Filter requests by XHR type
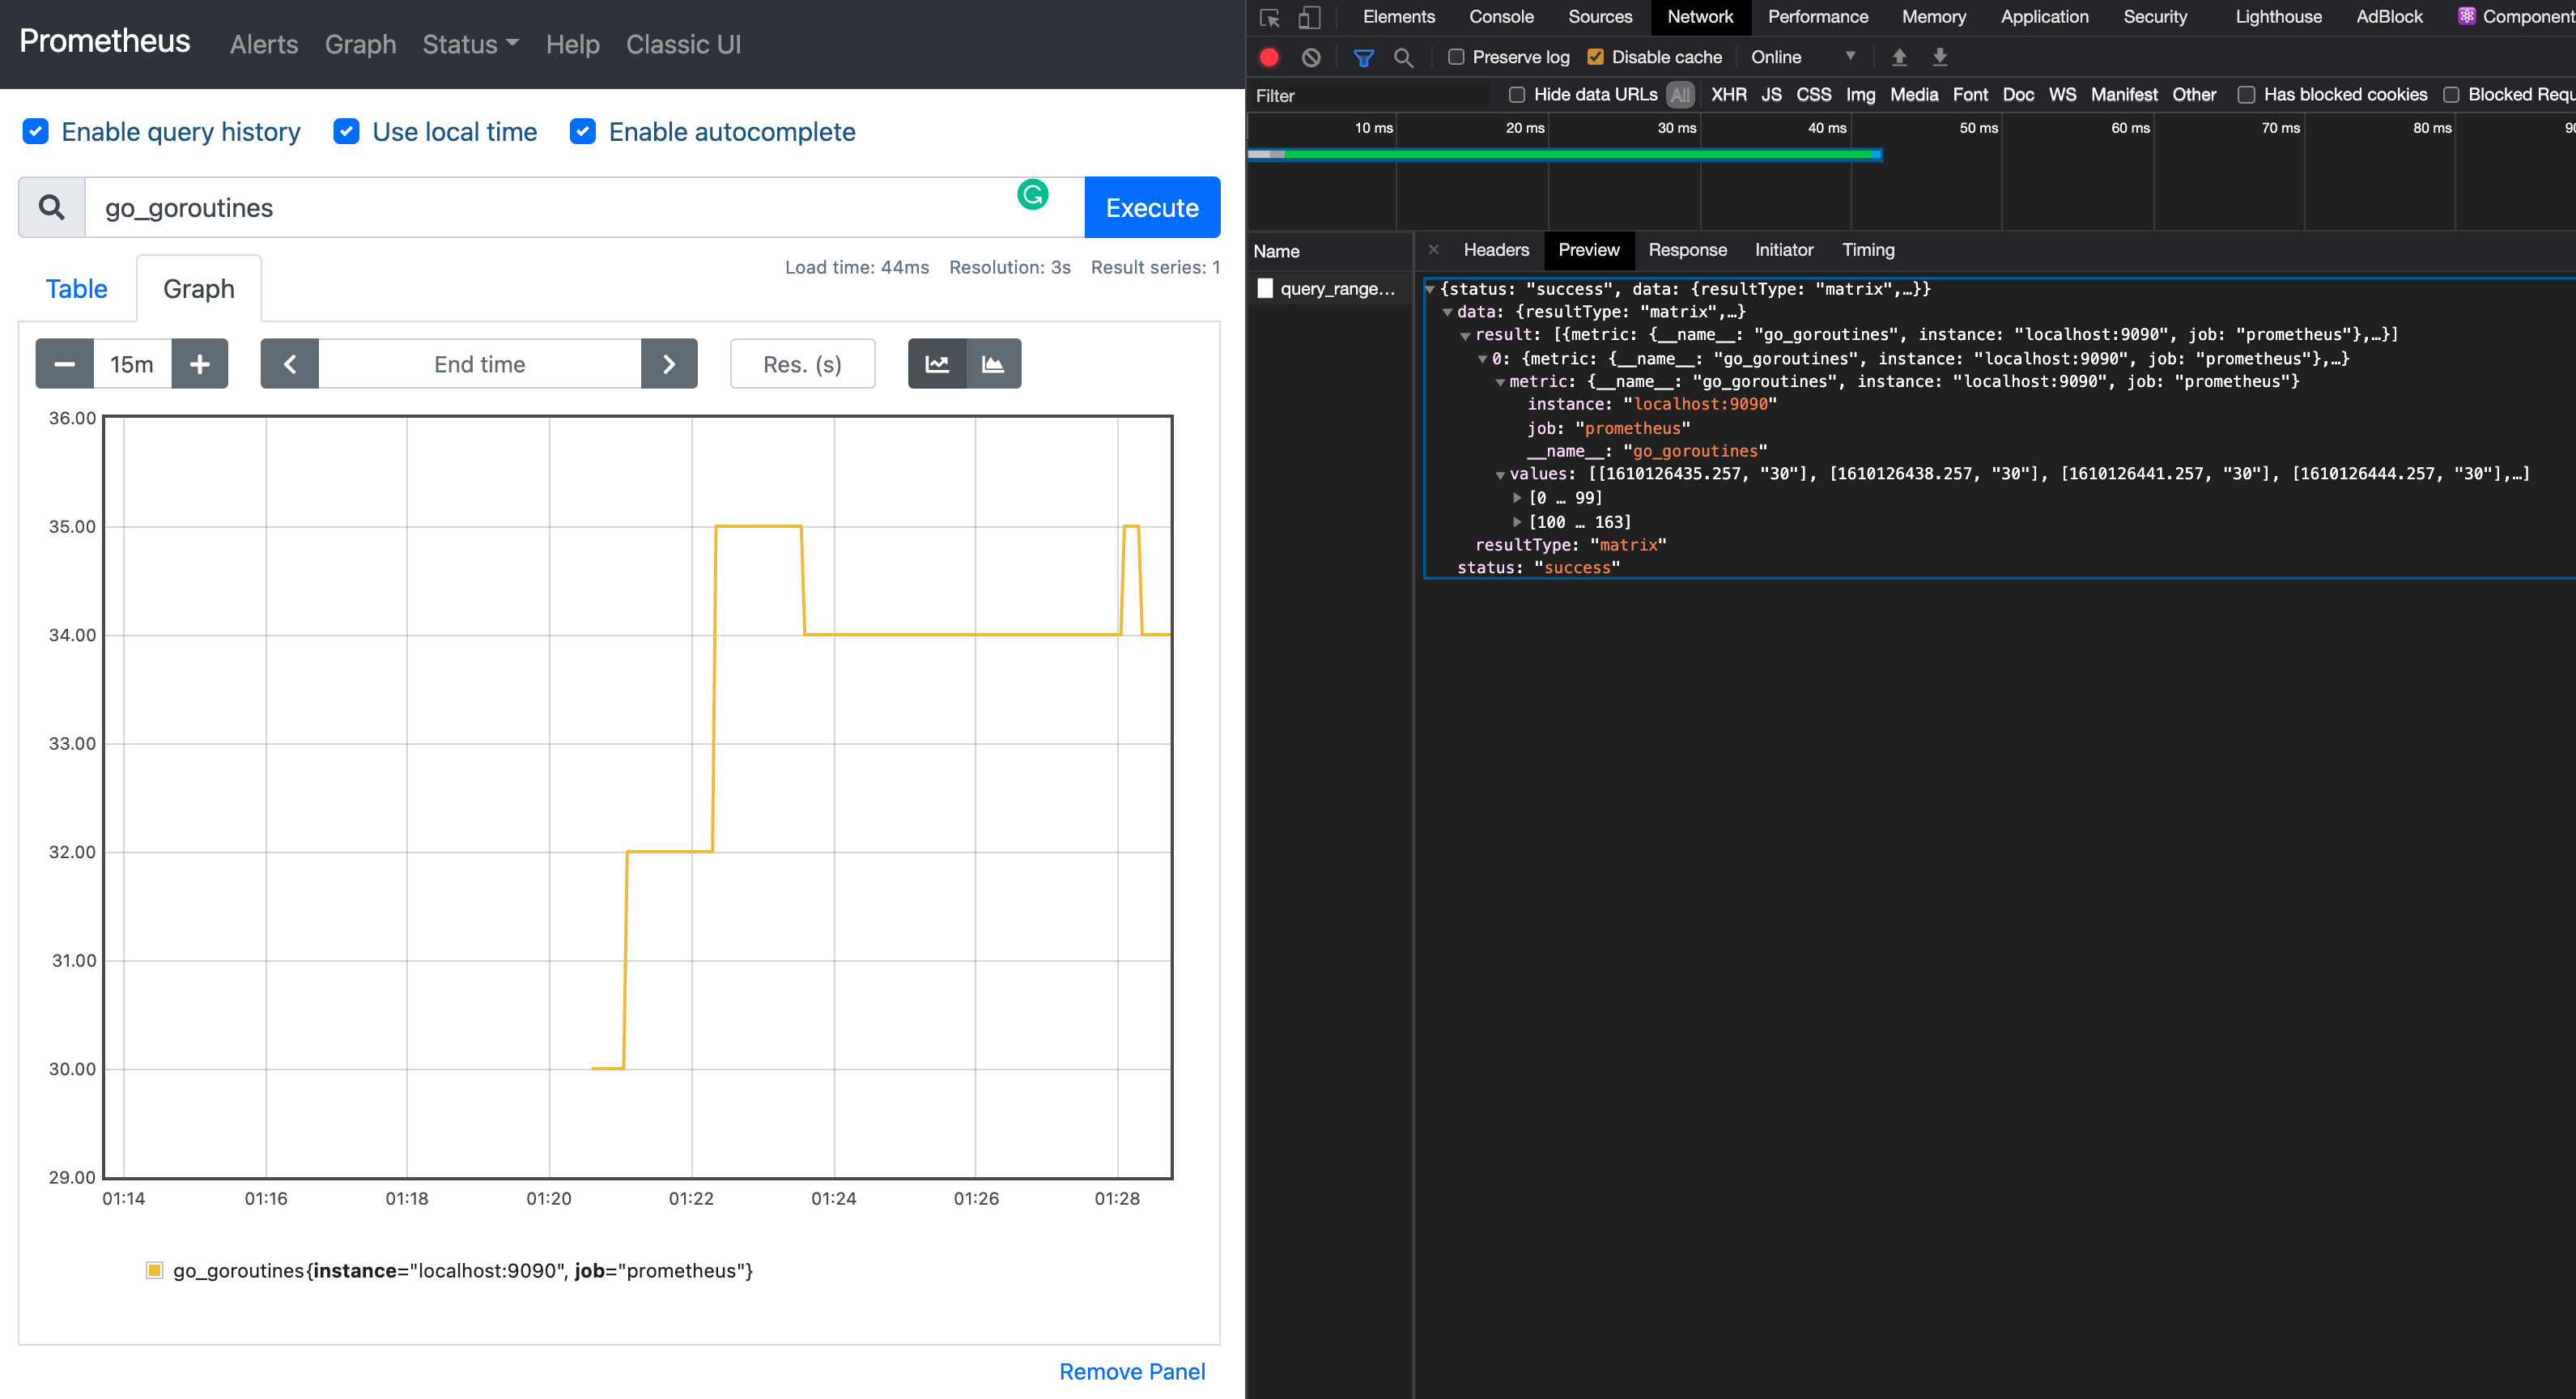The width and height of the screenshot is (2576, 1399). pos(1728,95)
